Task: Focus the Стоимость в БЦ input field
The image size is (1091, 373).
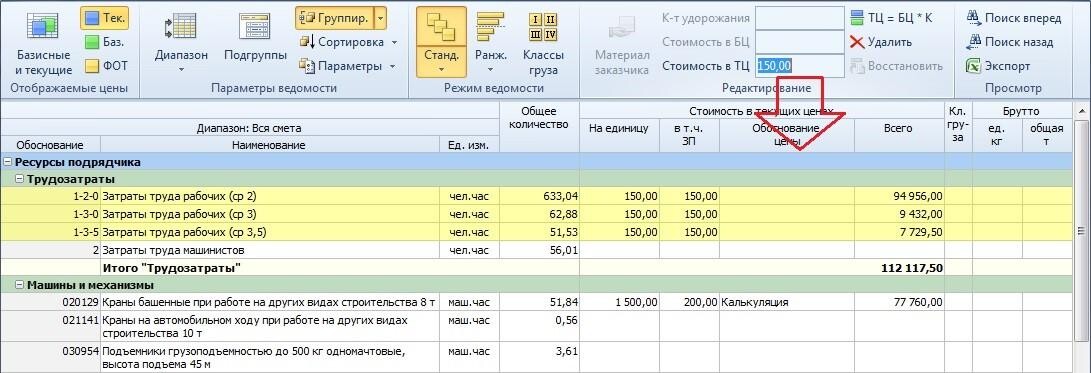Action: coord(799,42)
